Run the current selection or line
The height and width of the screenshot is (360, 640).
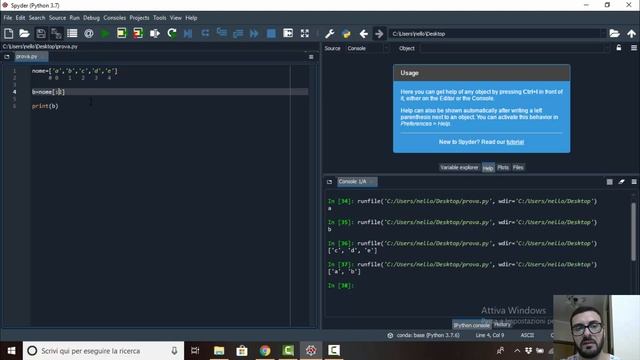click(155, 33)
